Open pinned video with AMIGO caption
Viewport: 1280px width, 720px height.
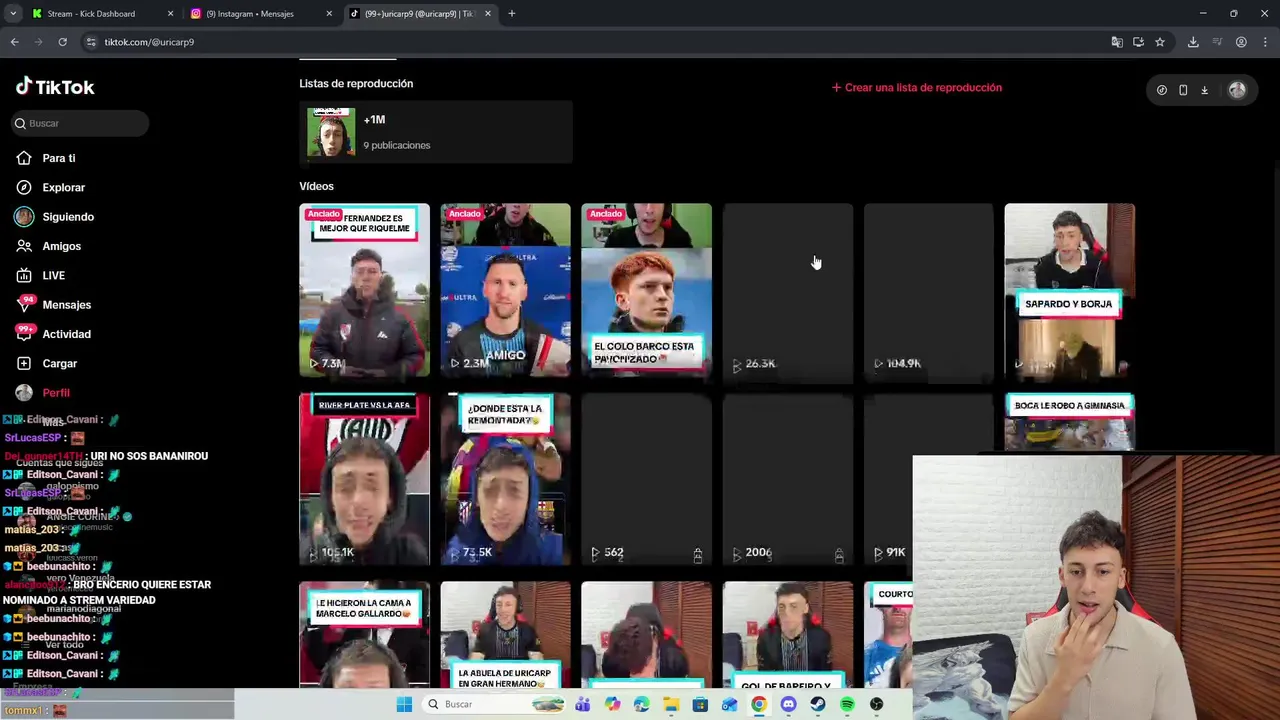coord(505,290)
